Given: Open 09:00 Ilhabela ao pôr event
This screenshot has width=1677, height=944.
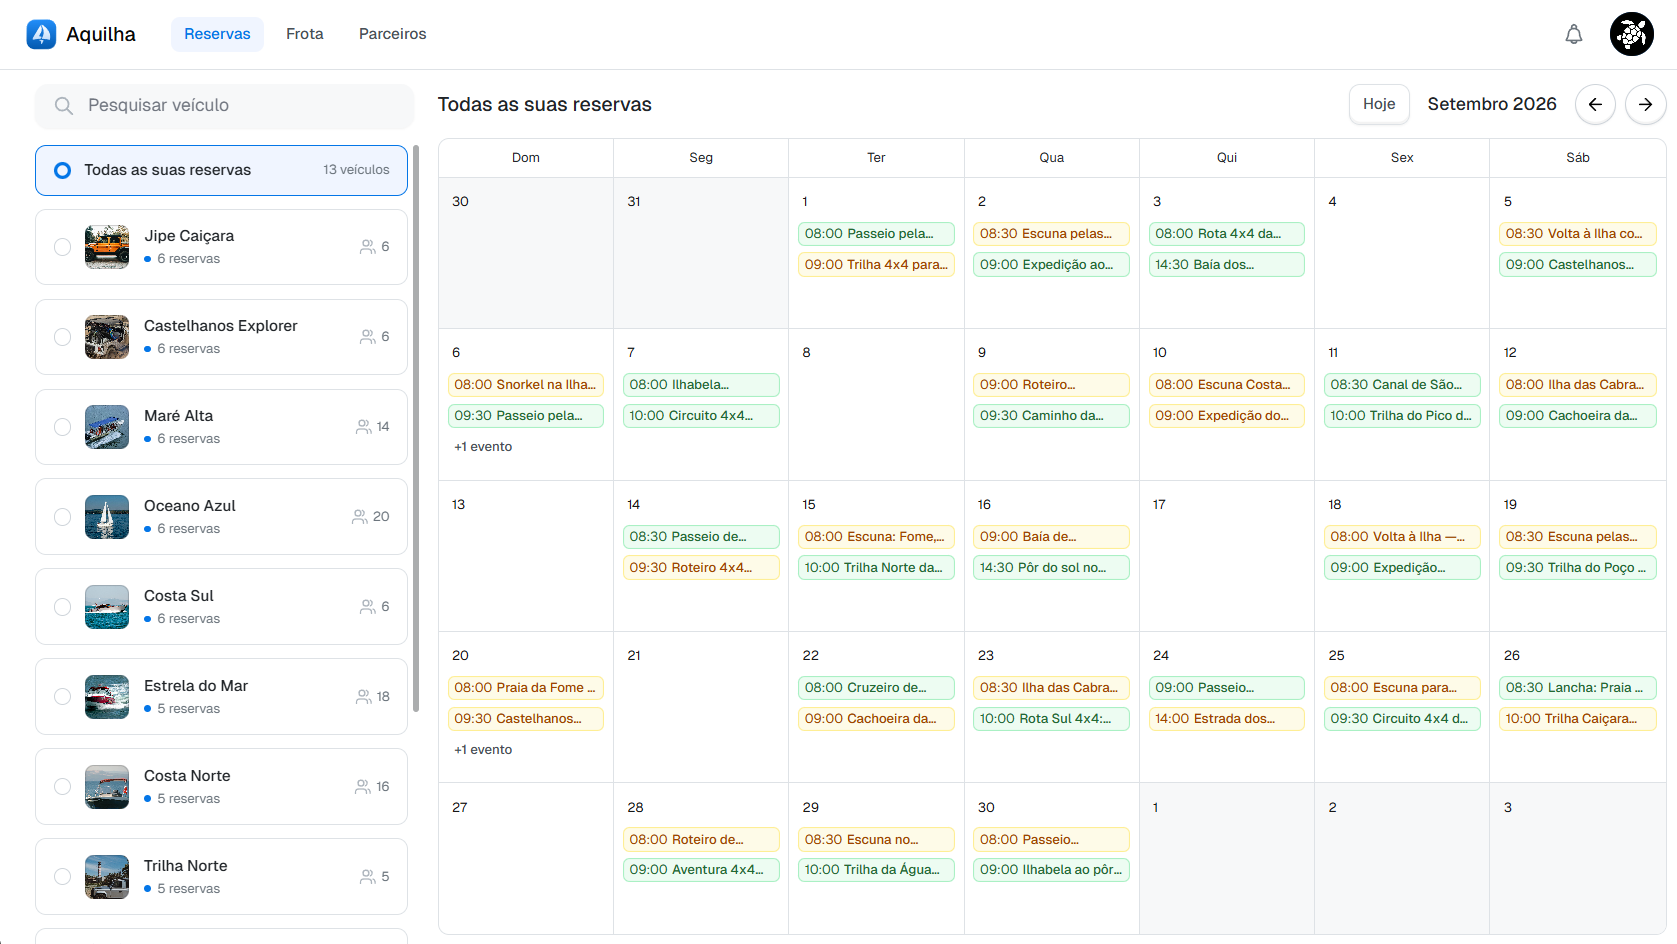Looking at the screenshot, I should 1051,870.
